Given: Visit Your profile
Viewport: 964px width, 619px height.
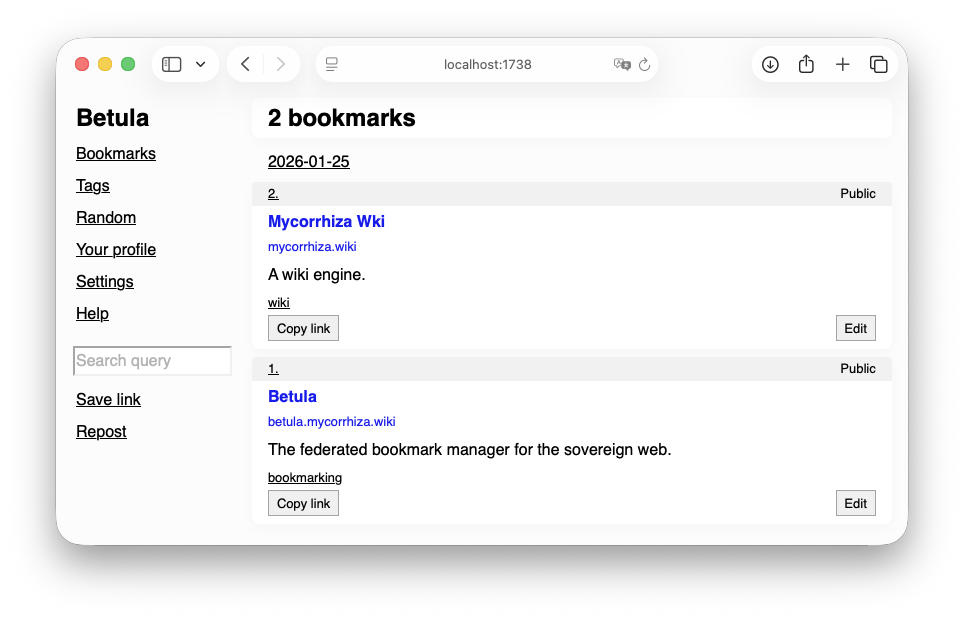Looking at the screenshot, I should click(x=115, y=249).
